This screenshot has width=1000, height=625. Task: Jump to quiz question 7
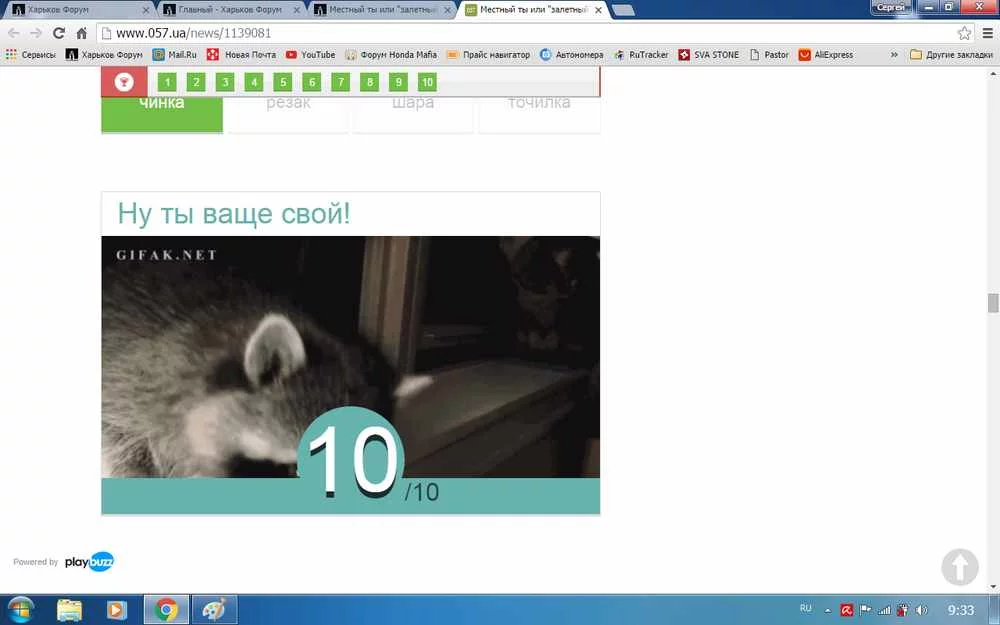click(341, 82)
